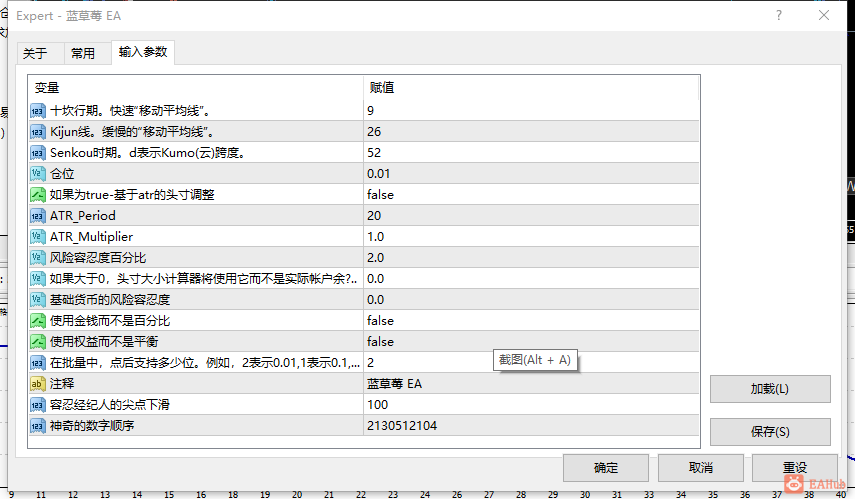Click the double-type icon beside 基础货币的风险容忍度

(x=38, y=300)
